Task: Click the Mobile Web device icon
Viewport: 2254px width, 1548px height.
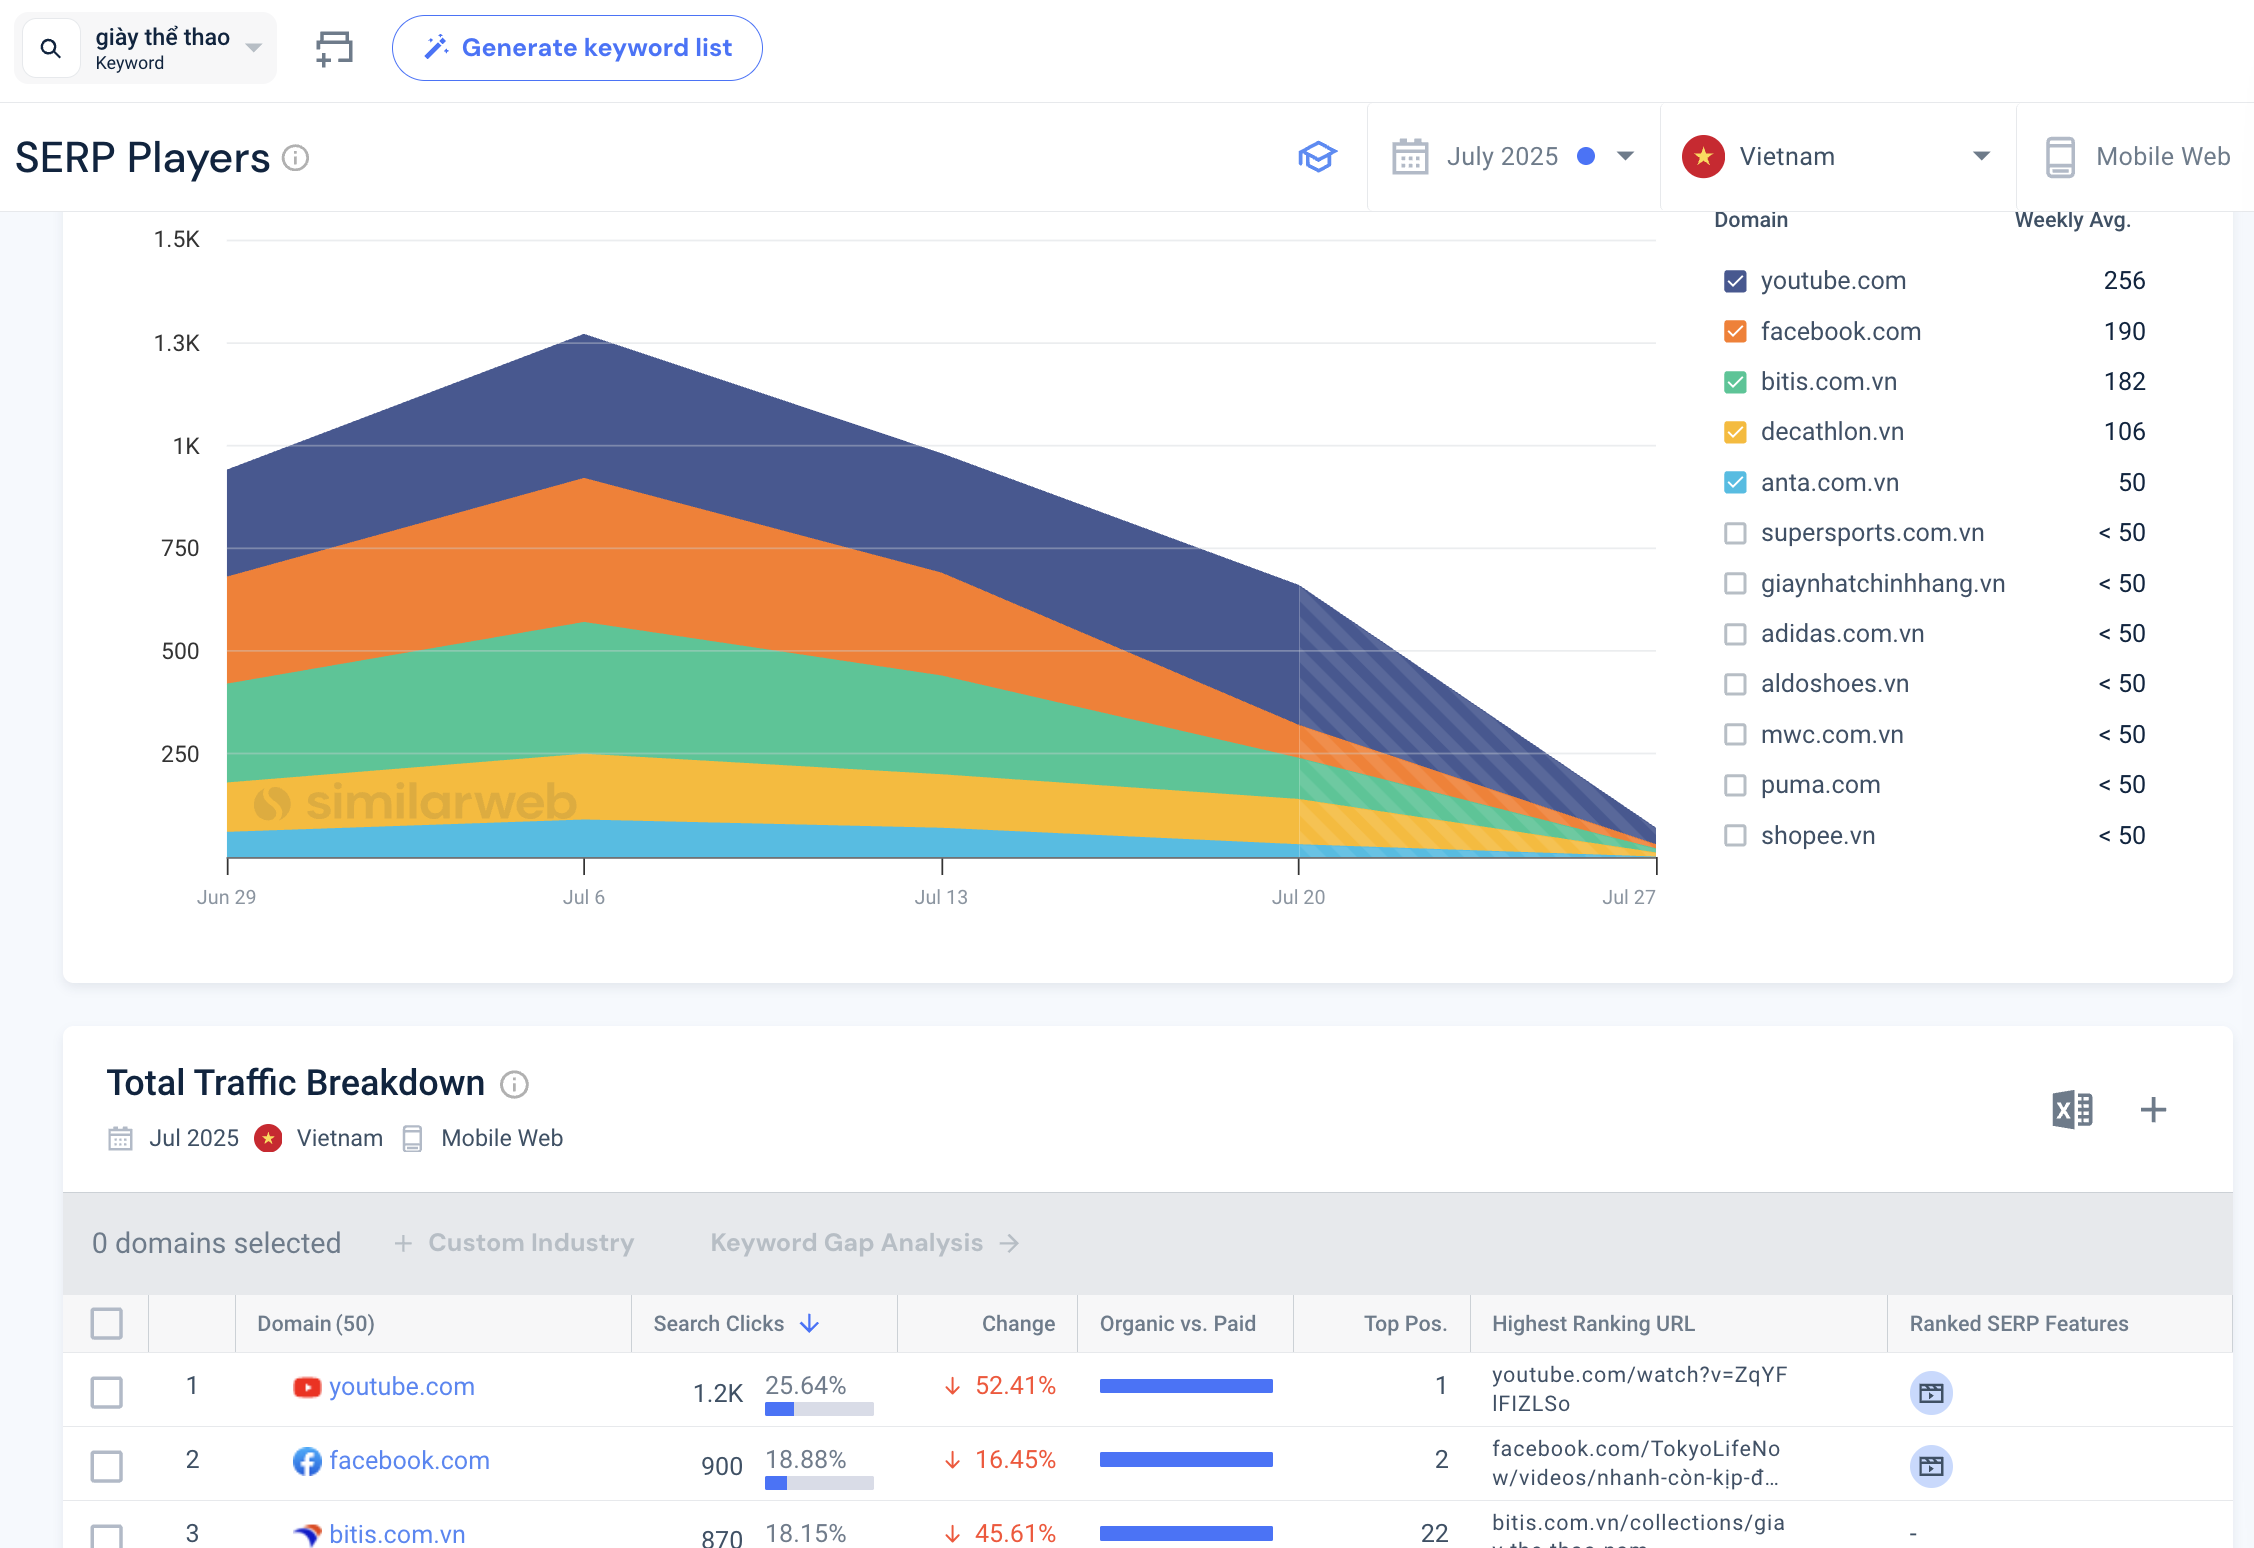Action: [2060, 157]
